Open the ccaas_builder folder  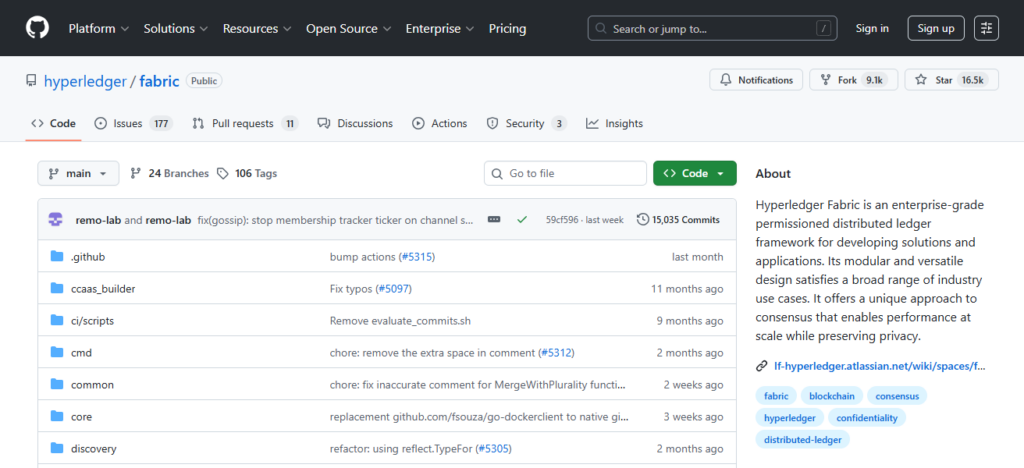click(103, 289)
